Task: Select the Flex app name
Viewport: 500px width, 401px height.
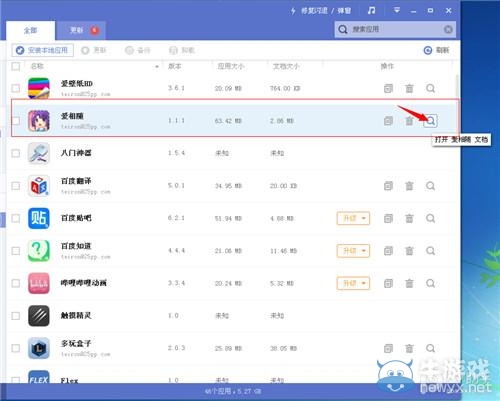Action: pos(69,380)
